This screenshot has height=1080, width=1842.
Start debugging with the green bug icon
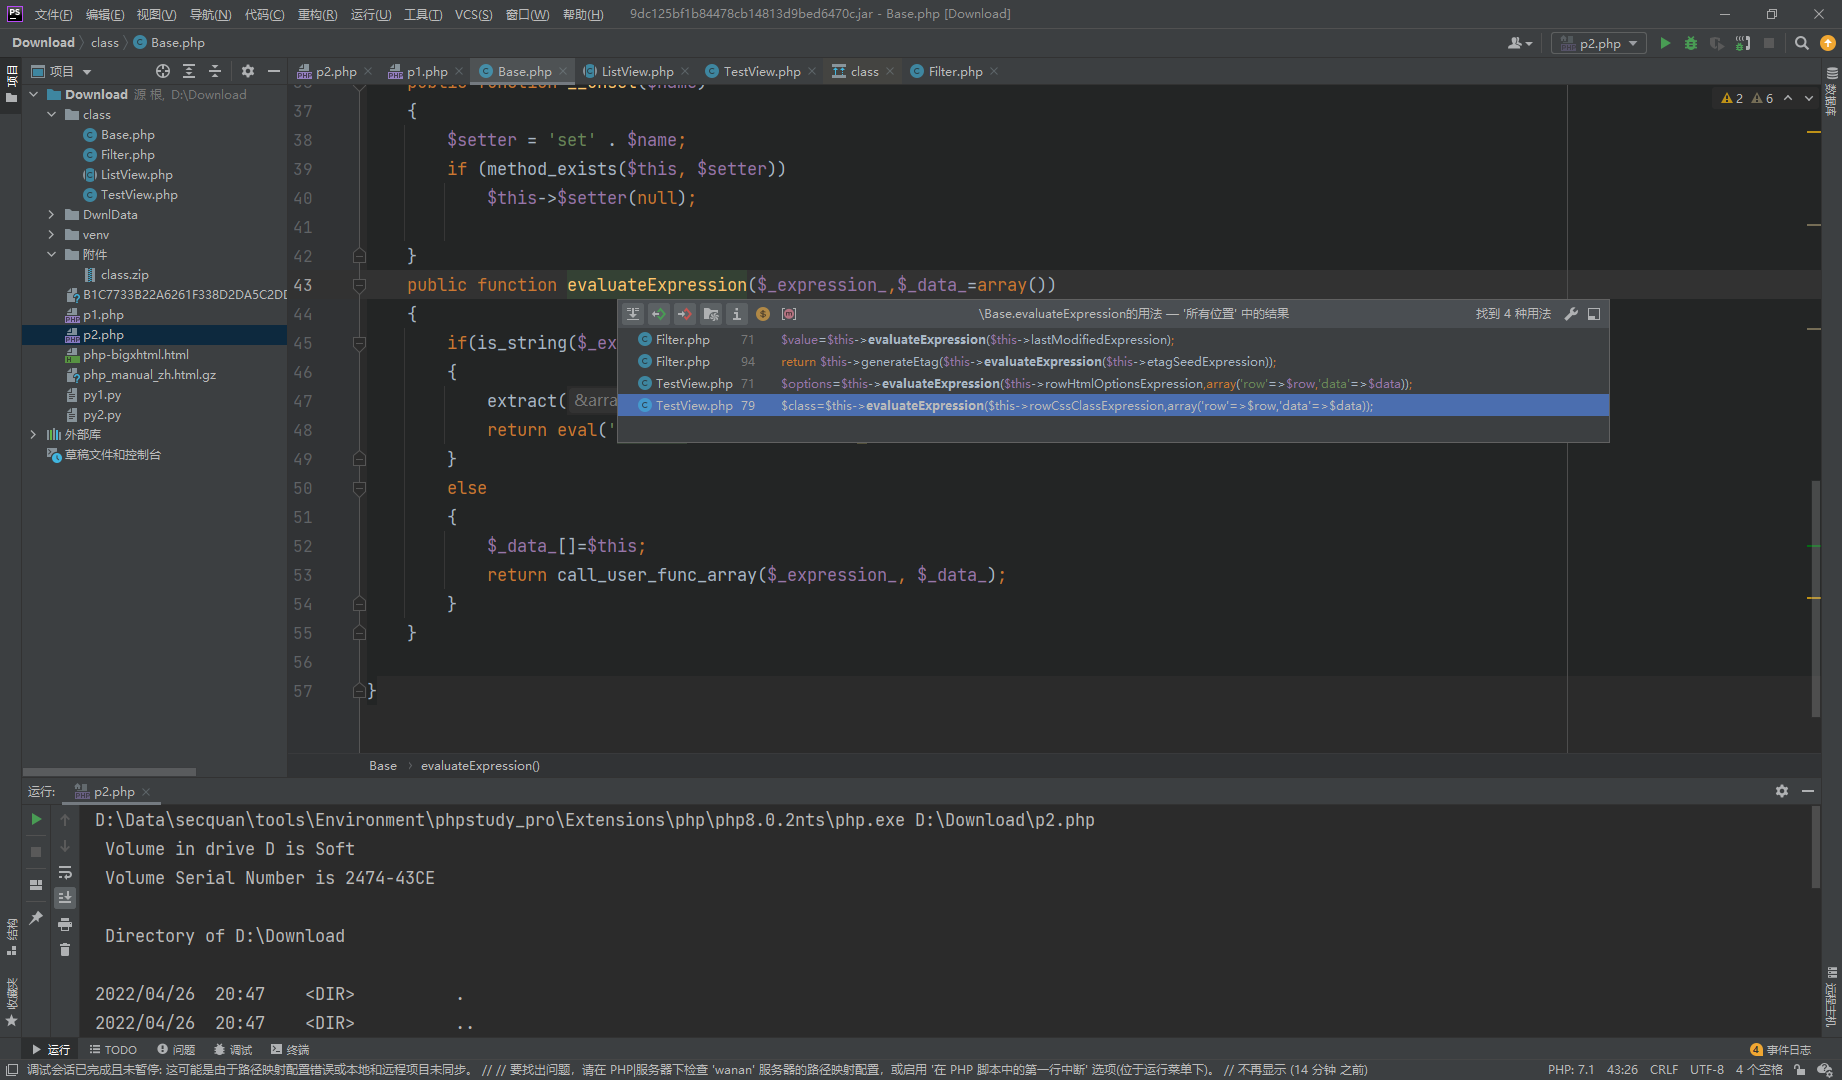(x=1691, y=43)
